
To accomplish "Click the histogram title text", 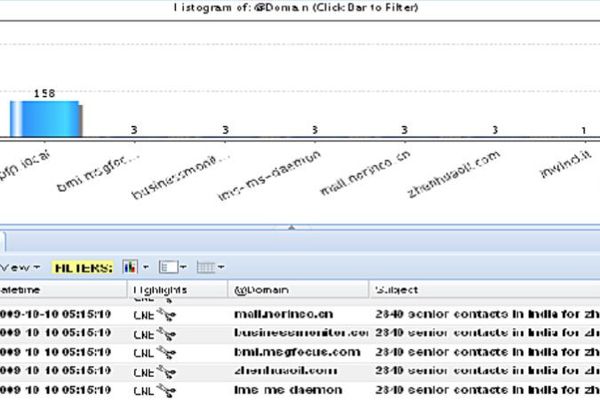I will click(x=296, y=7).
